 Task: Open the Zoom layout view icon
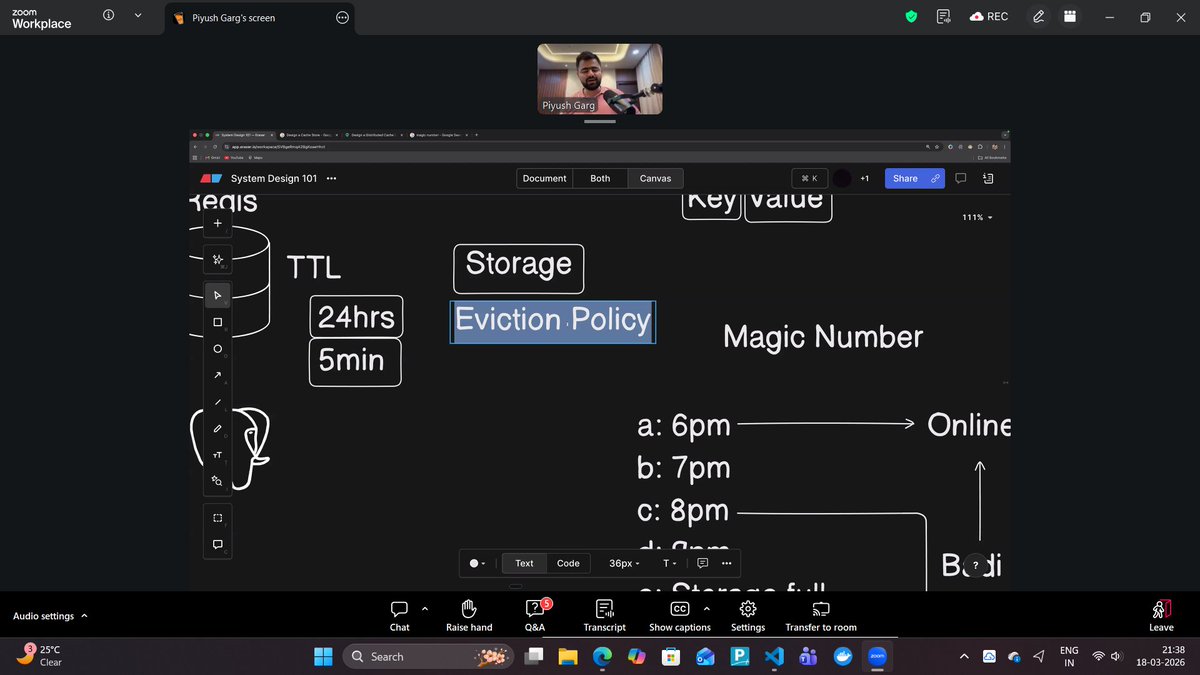pos(1070,17)
